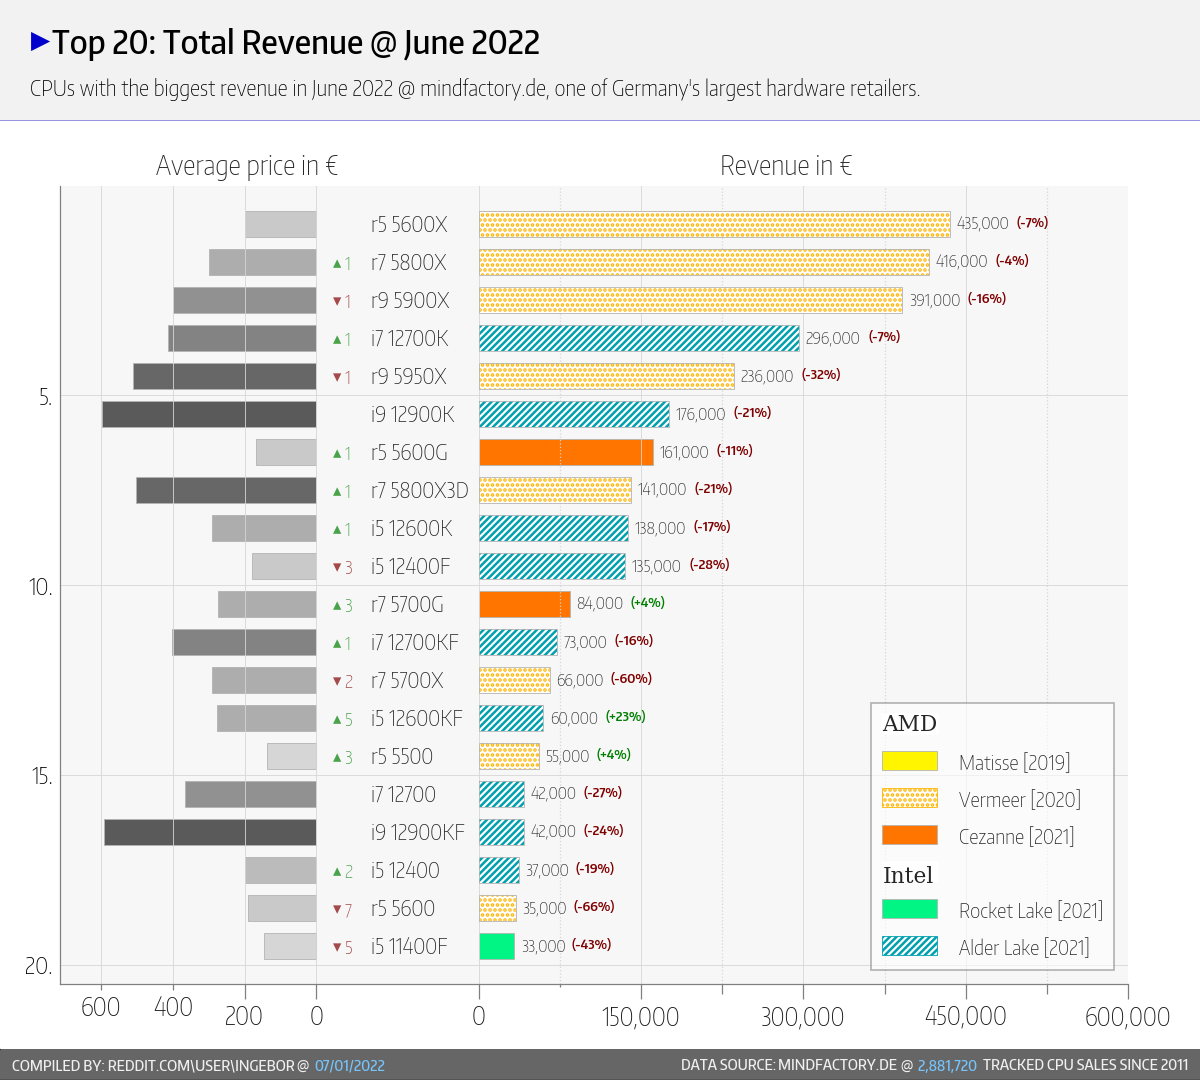Image resolution: width=1200 pixels, height=1080 pixels.
Task: Select the striped Alder Lake [2021] legend swatch
Action: (909, 946)
